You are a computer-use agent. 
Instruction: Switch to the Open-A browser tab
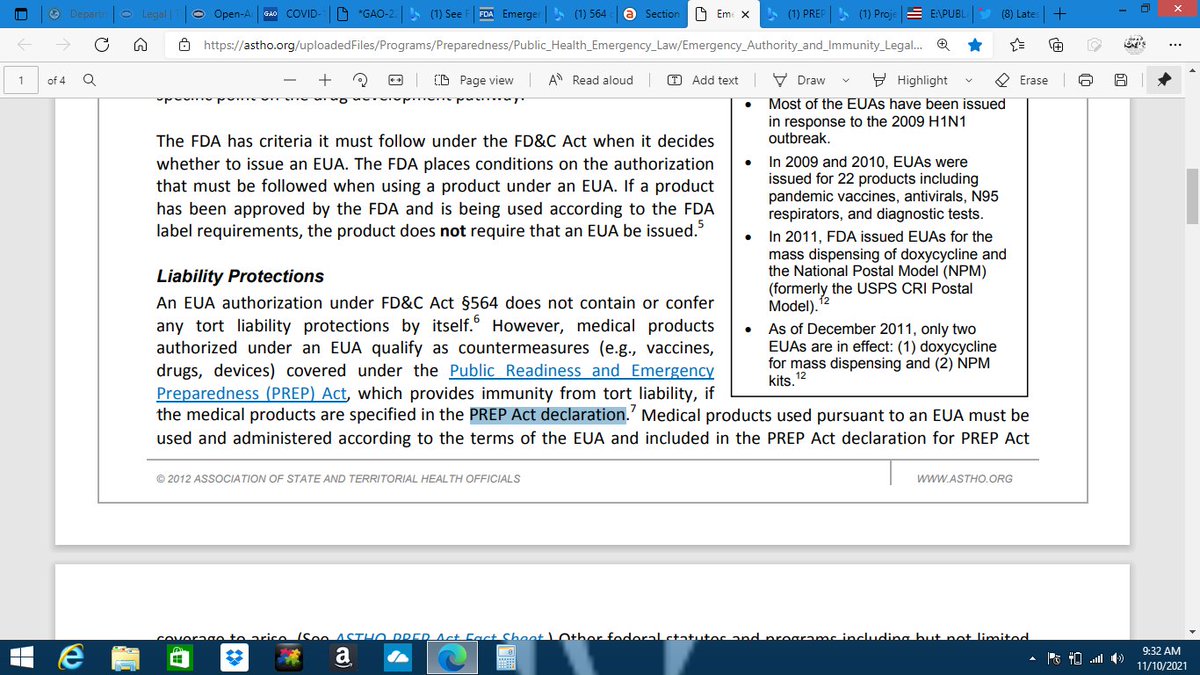(x=224, y=14)
